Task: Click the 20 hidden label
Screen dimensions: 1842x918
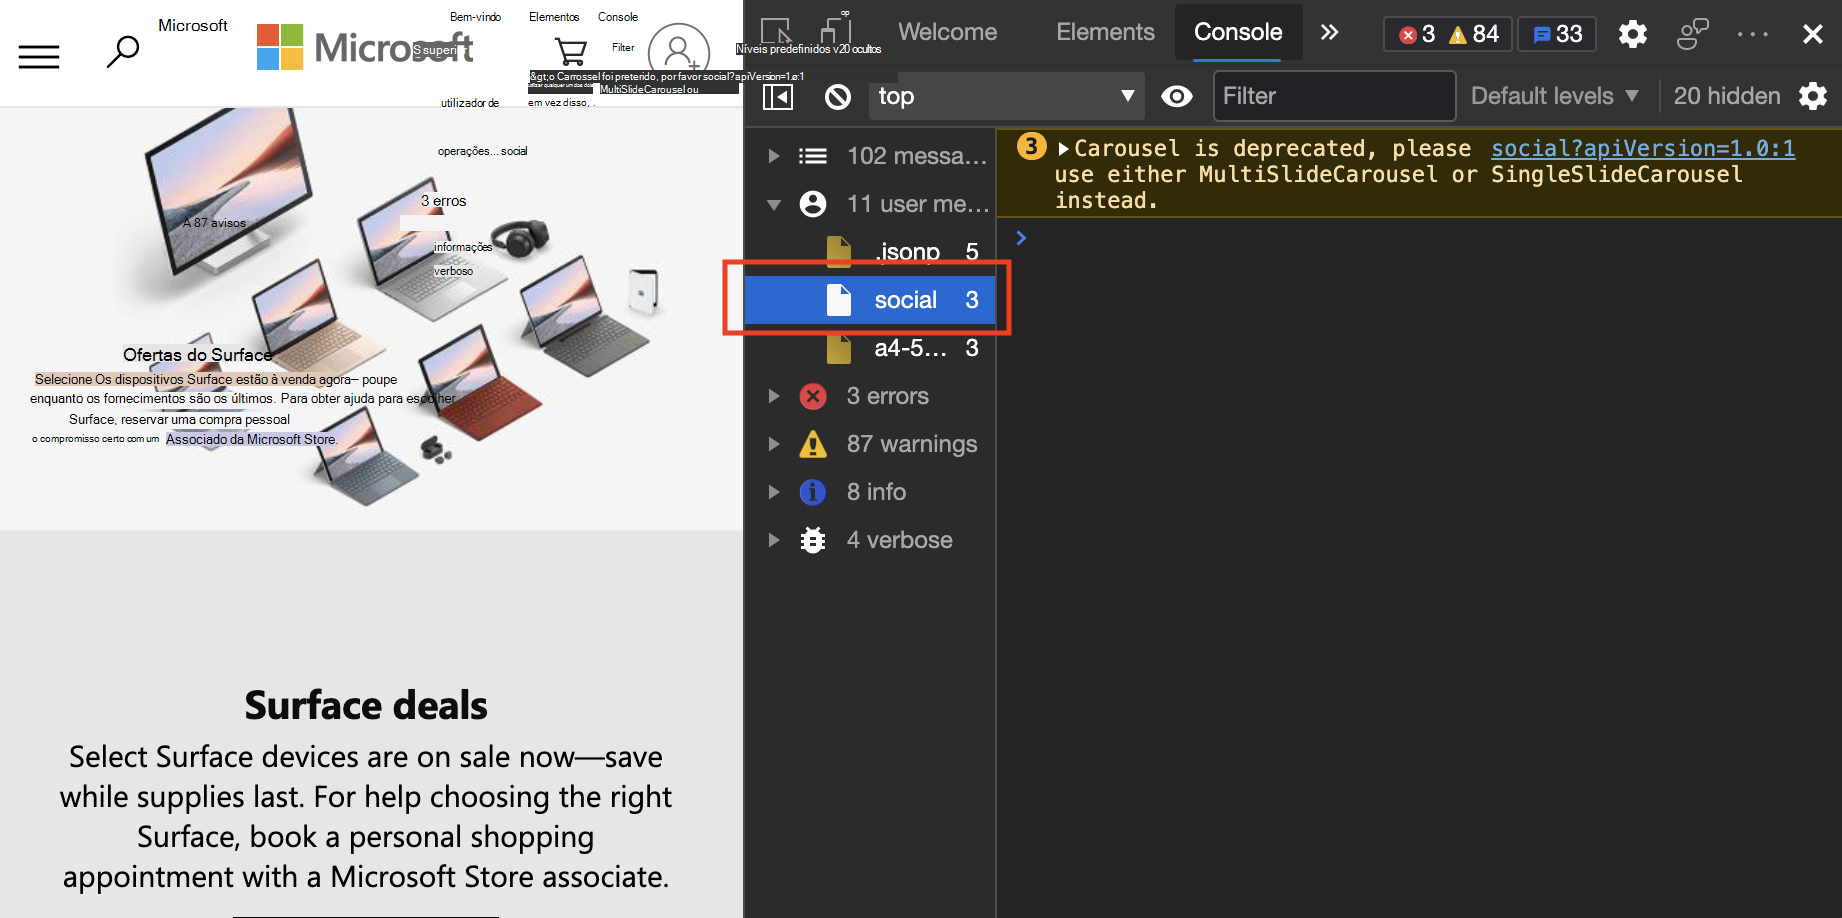Action: click(1727, 96)
